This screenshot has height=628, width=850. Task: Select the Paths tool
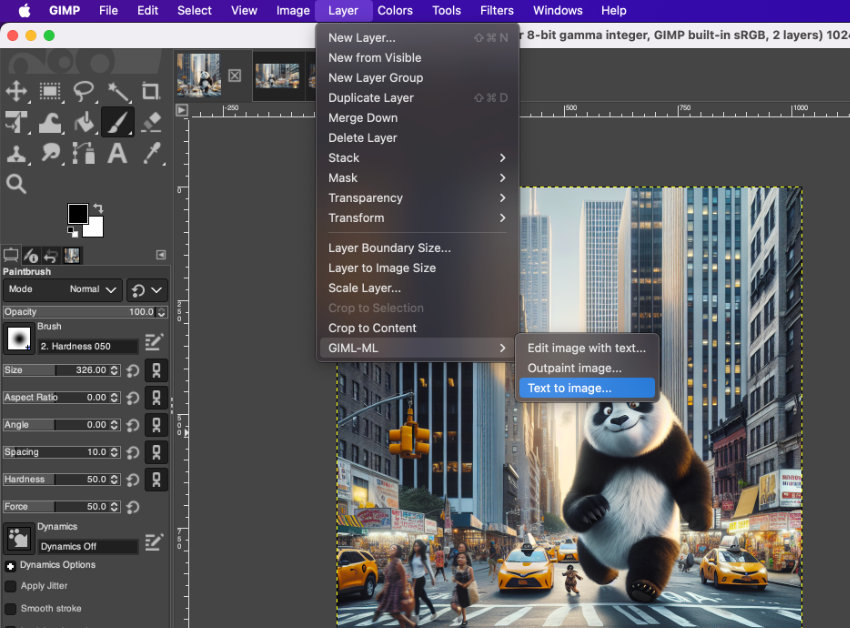click(x=83, y=153)
